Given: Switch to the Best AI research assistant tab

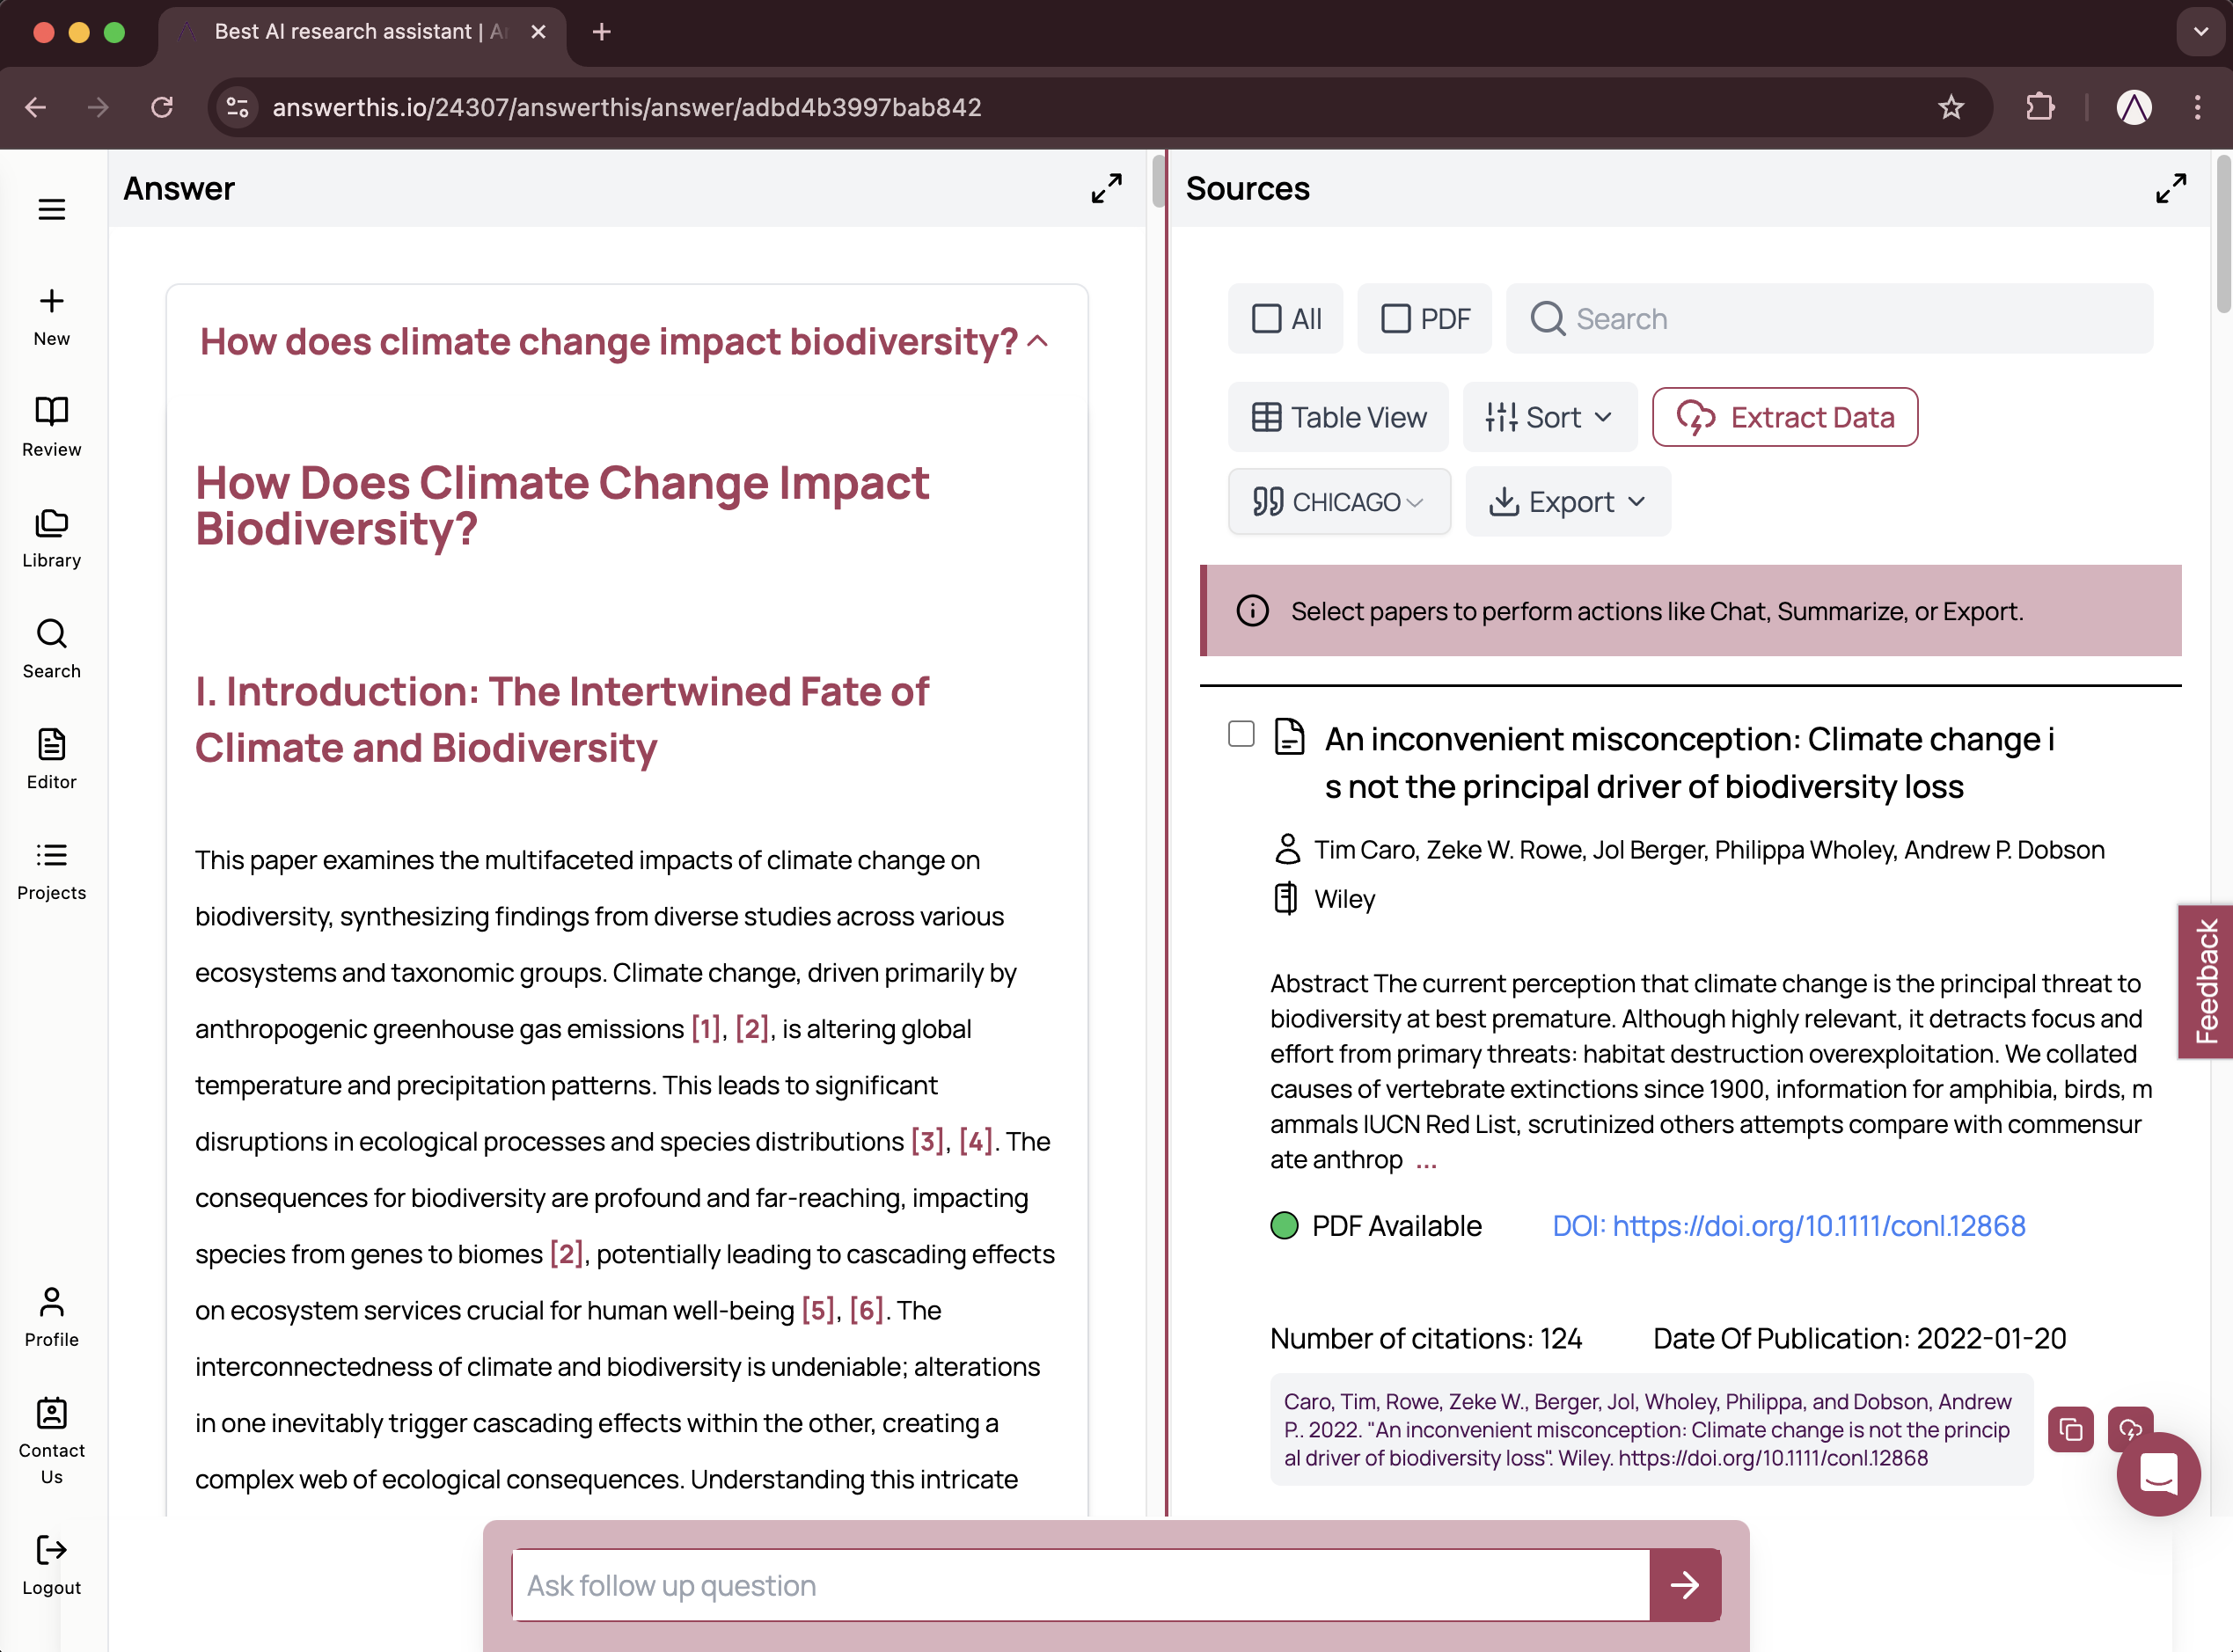Looking at the screenshot, I should tap(352, 31).
